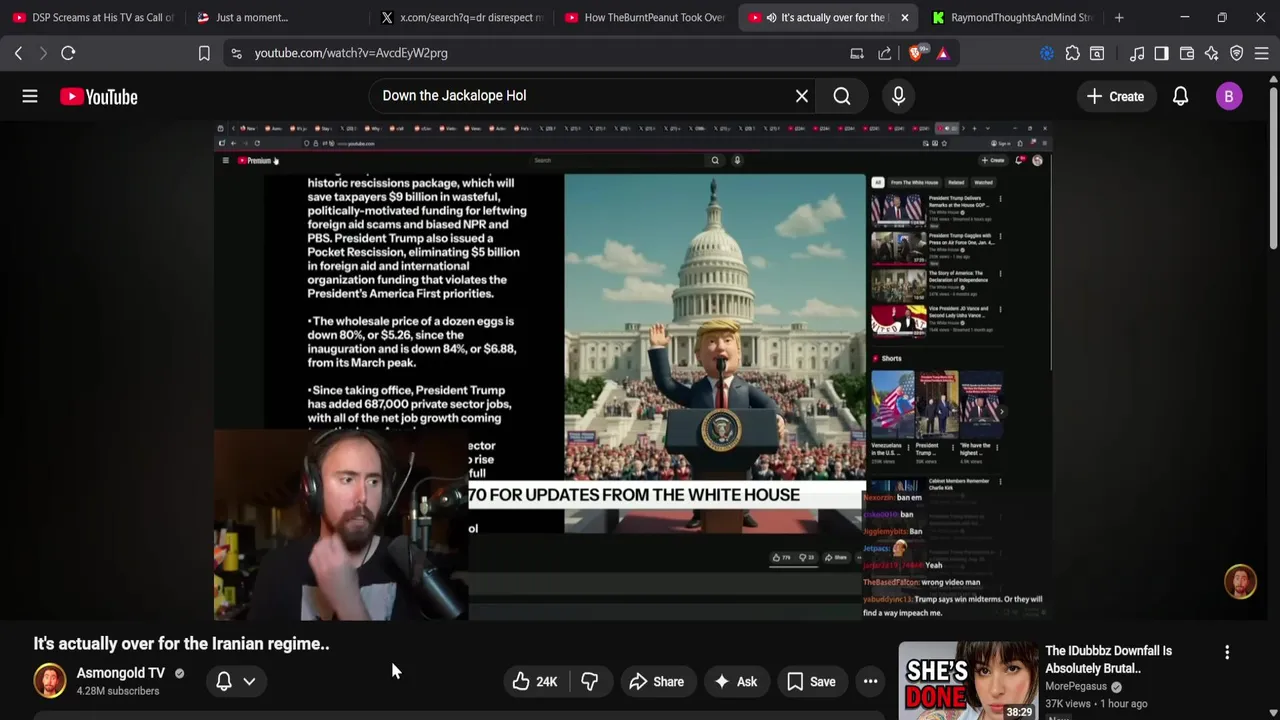Open iDubbbz Downfall recommended video thumbnail
This screenshot has height=720, width=1280.
click(x=968, y=680)
